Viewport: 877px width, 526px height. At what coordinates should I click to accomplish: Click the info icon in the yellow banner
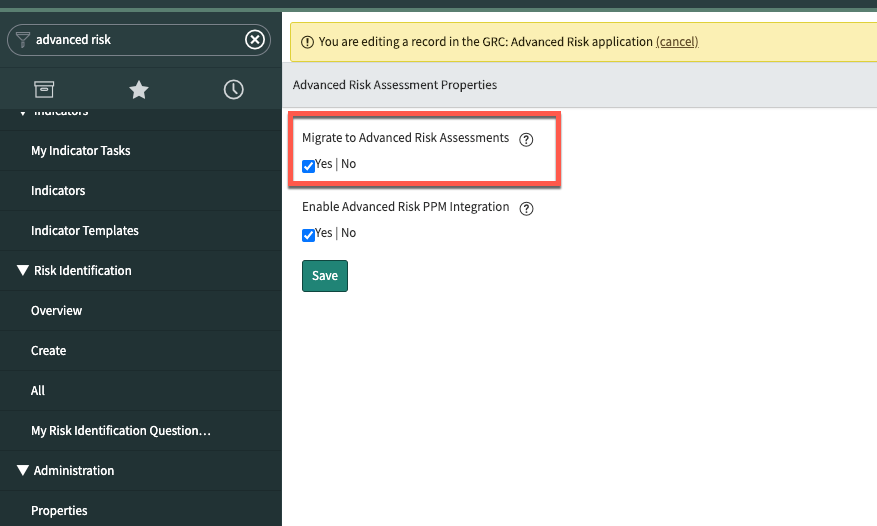307,42
